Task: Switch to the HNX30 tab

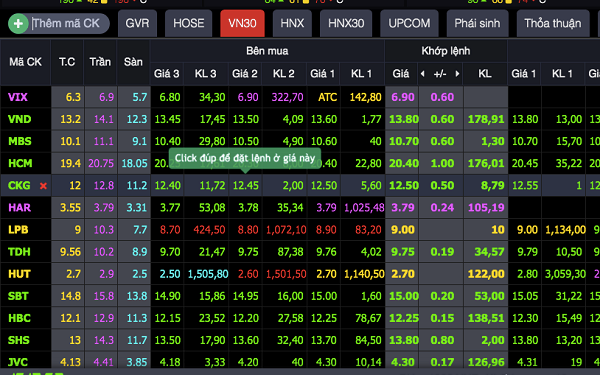Action: pos(346,23)
